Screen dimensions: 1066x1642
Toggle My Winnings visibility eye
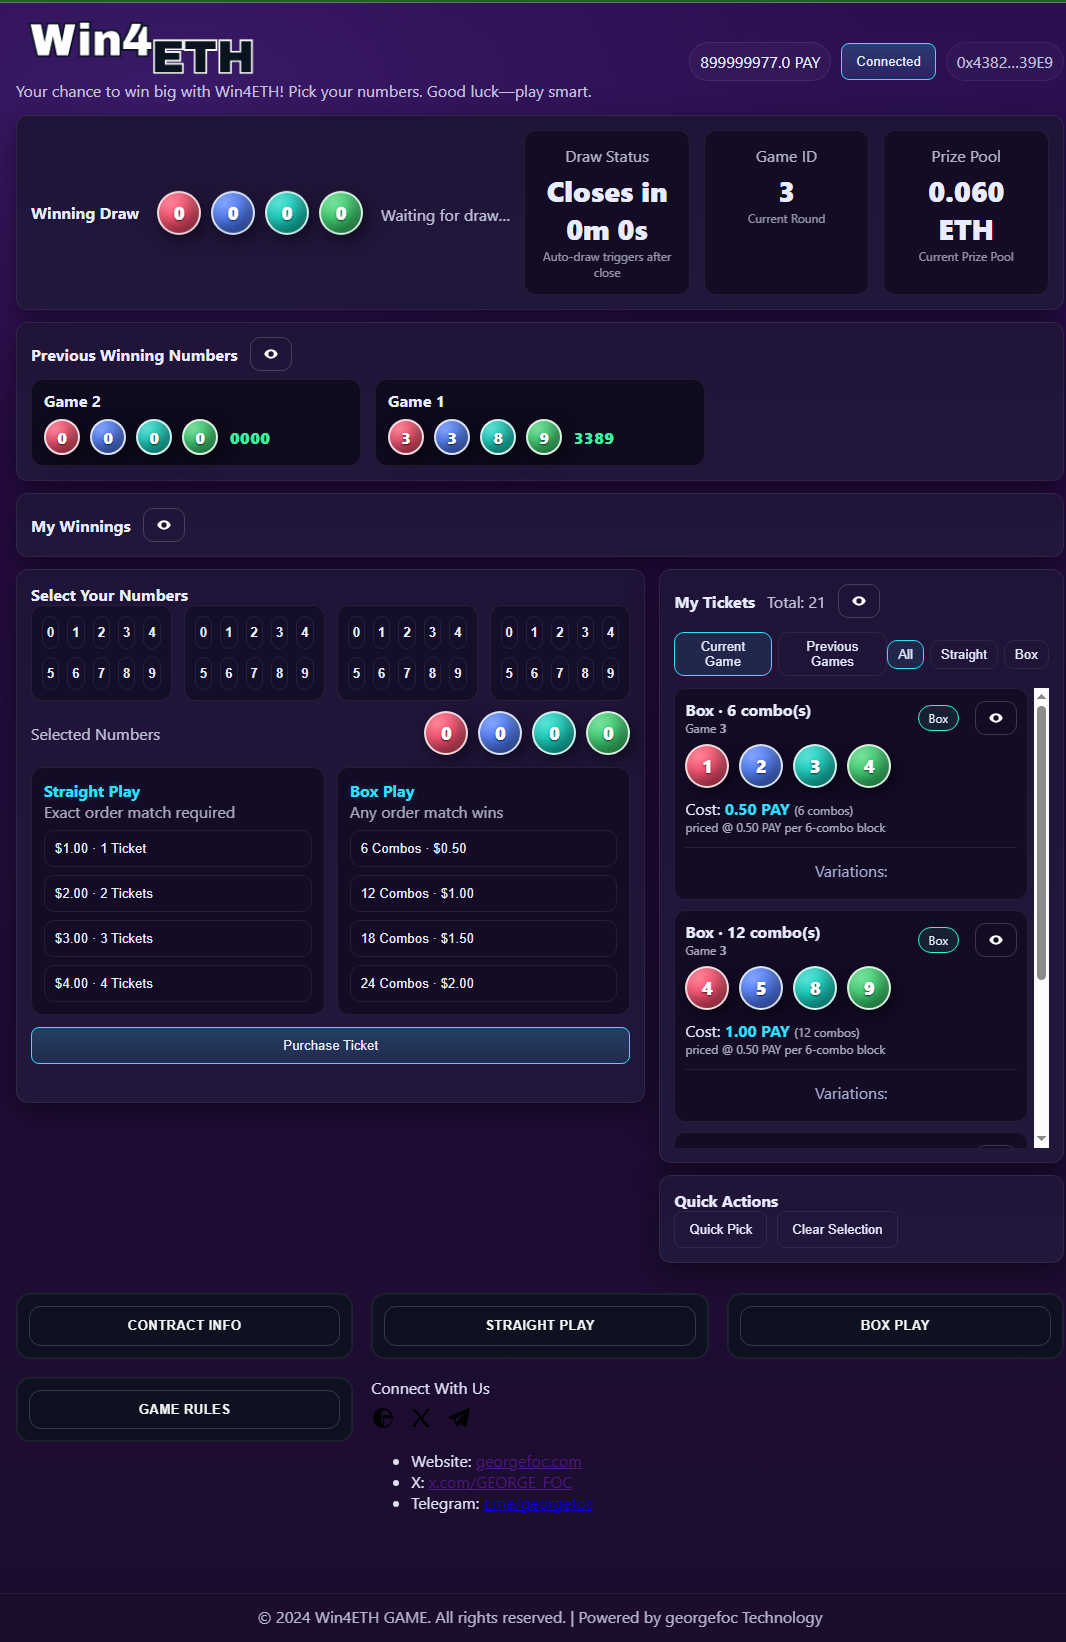(x=164, y=525)
